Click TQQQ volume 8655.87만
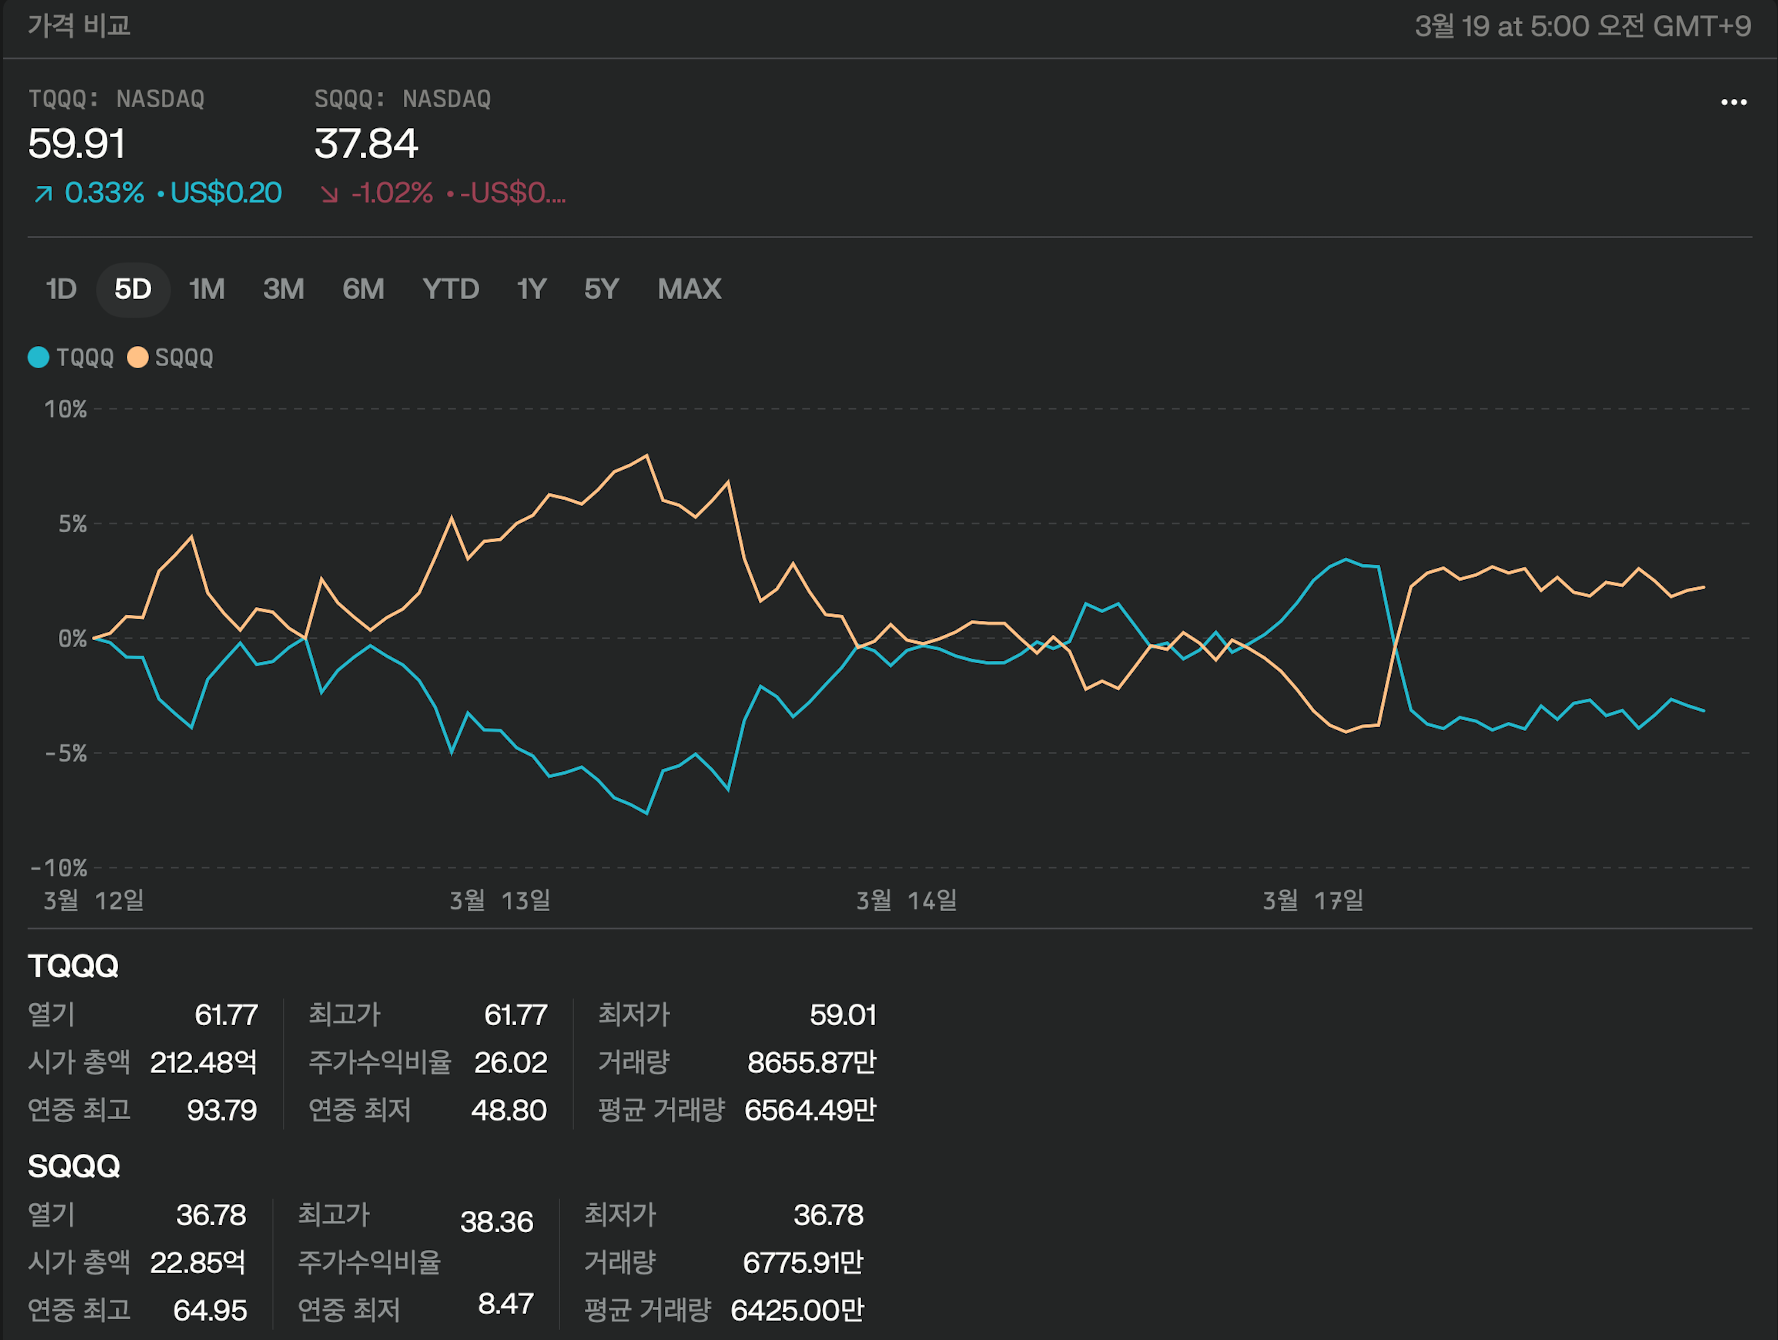The image size is (1778, 1340). click(811, 1062)
